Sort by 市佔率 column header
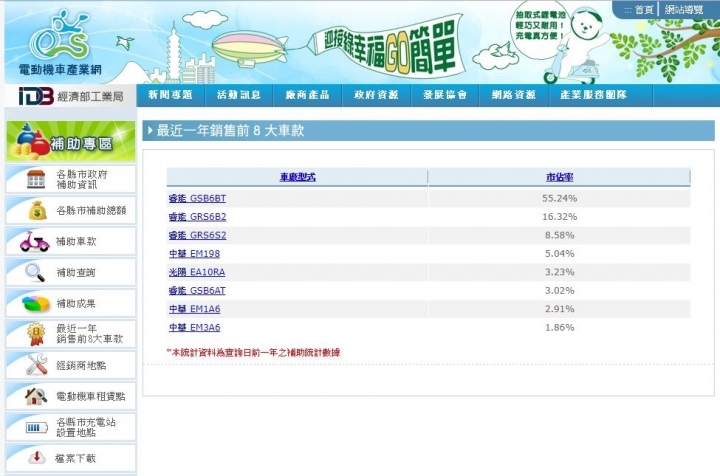The image size is (720, 476). 559,177
